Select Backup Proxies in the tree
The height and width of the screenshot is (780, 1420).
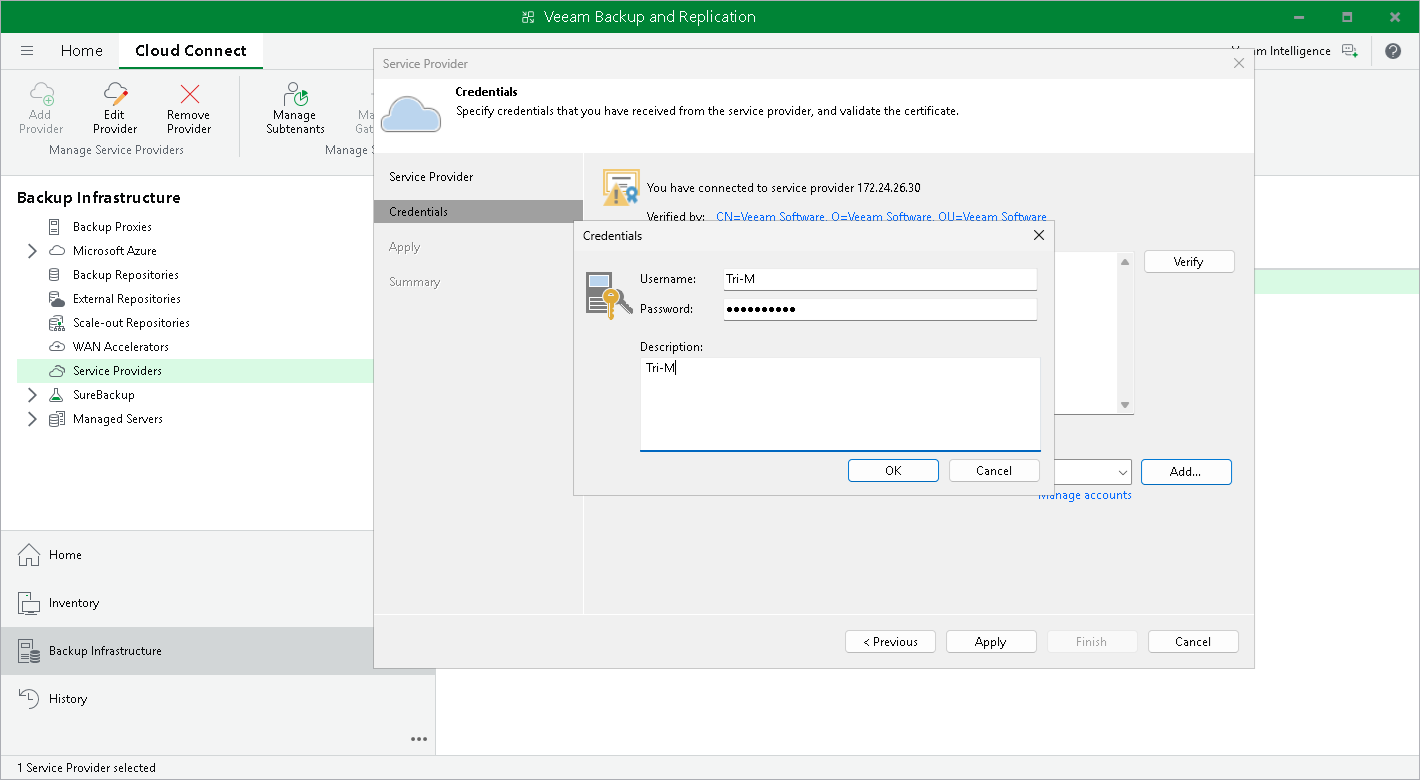point(112,227)
